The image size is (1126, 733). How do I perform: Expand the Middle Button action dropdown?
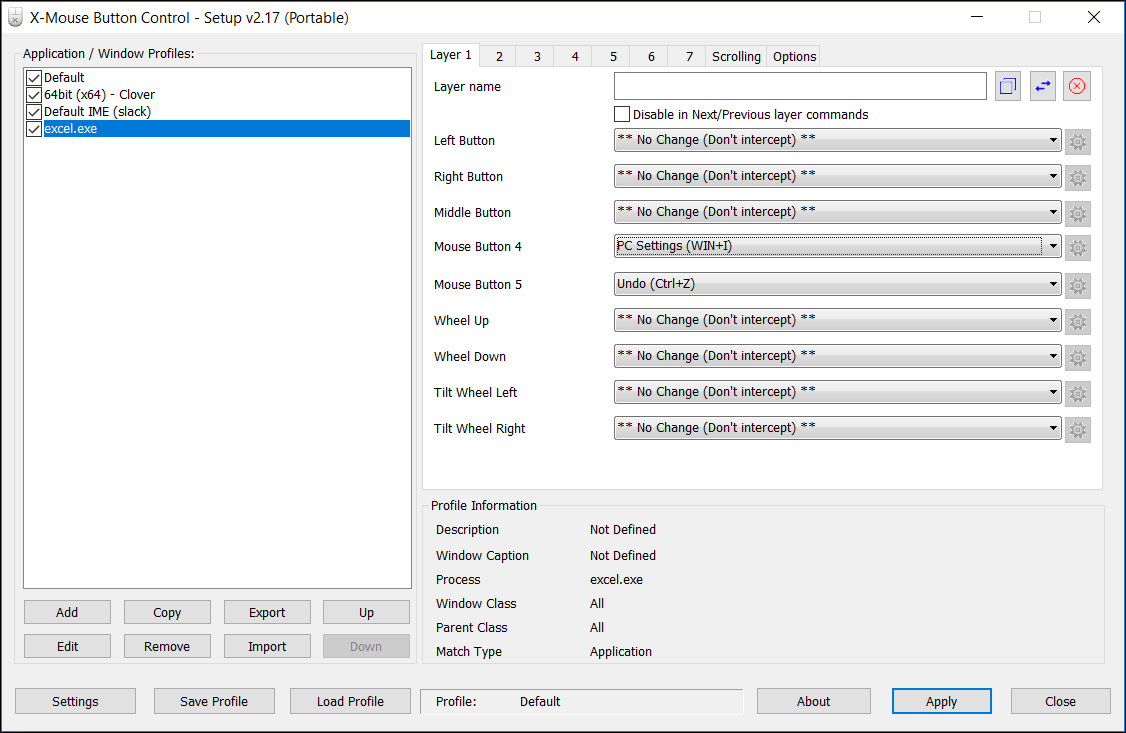pos(837,212)
